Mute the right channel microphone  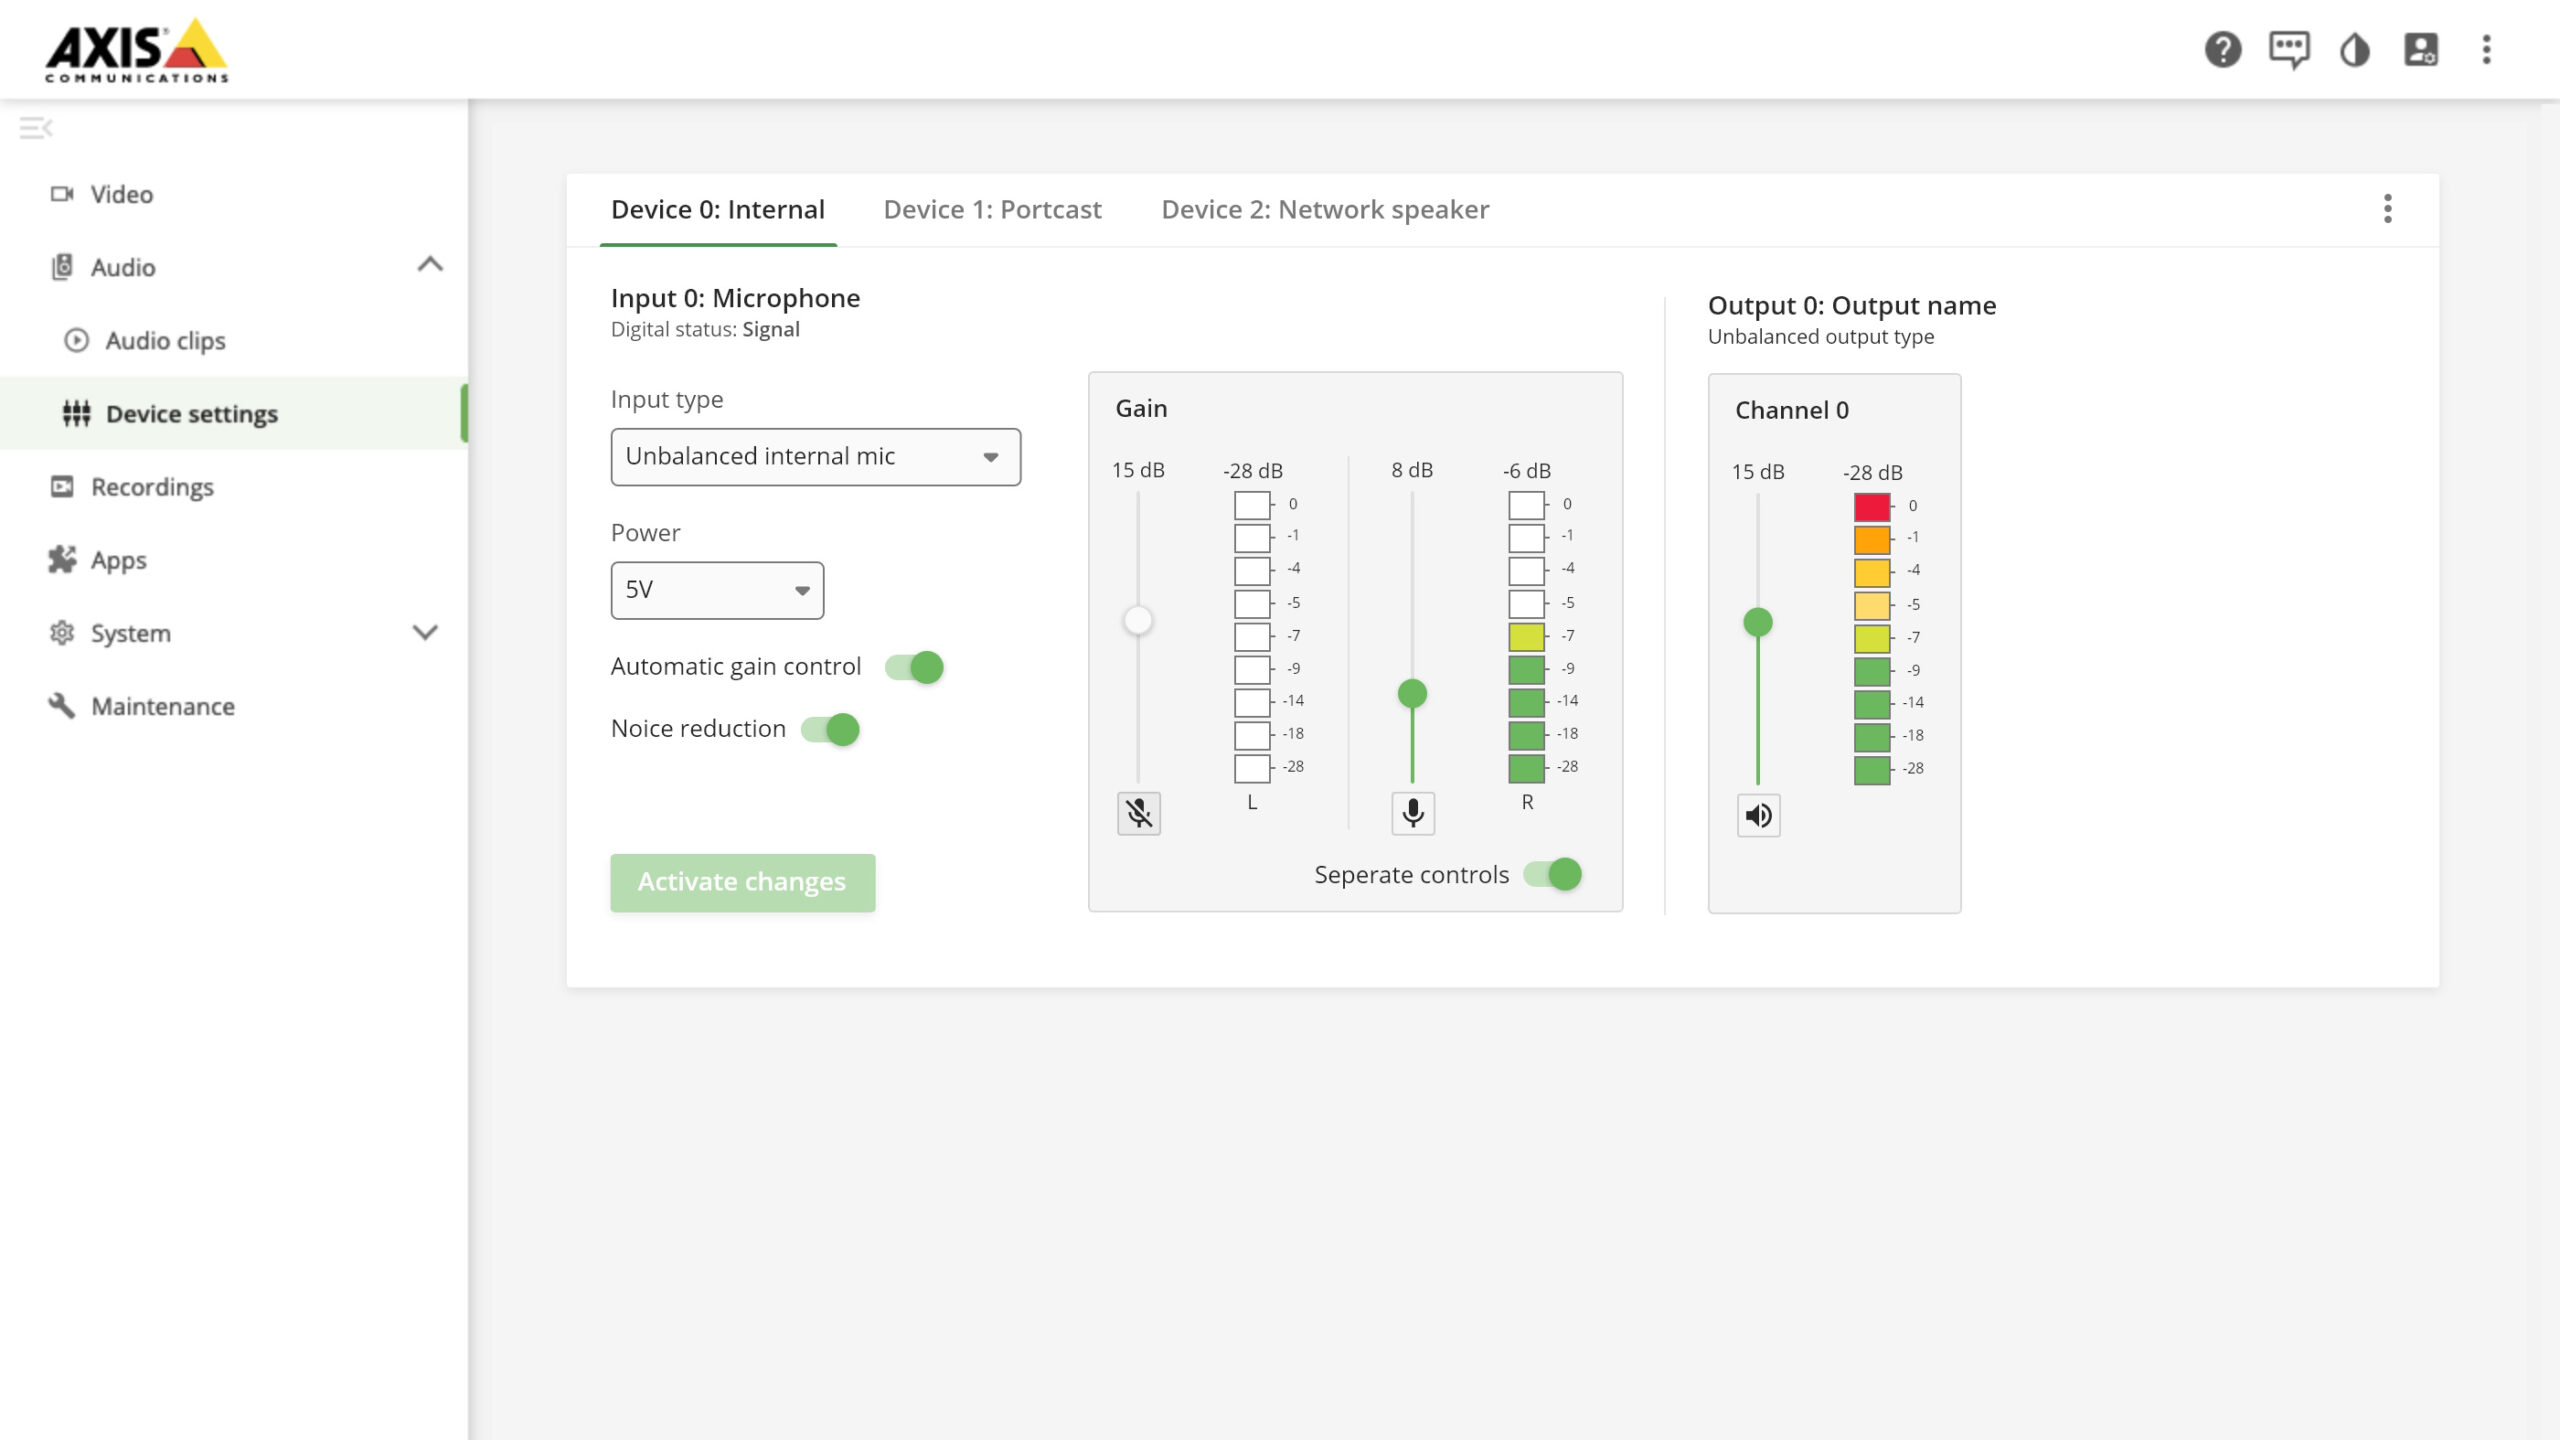tap(1412, 813)
